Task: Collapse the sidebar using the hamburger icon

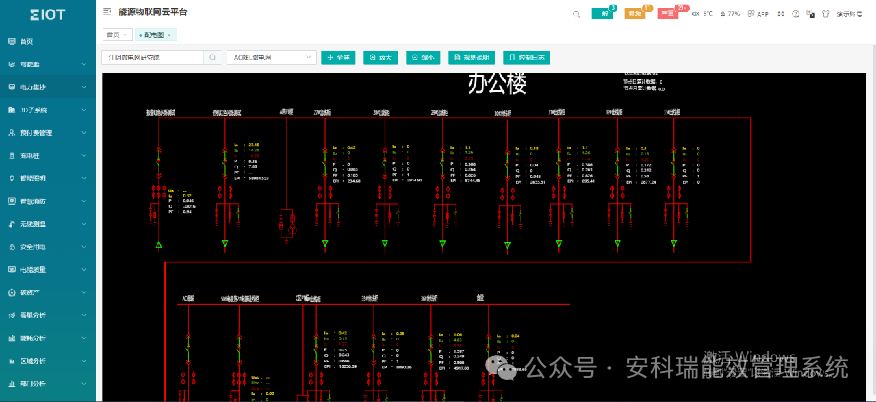Action: pos(107,12)
